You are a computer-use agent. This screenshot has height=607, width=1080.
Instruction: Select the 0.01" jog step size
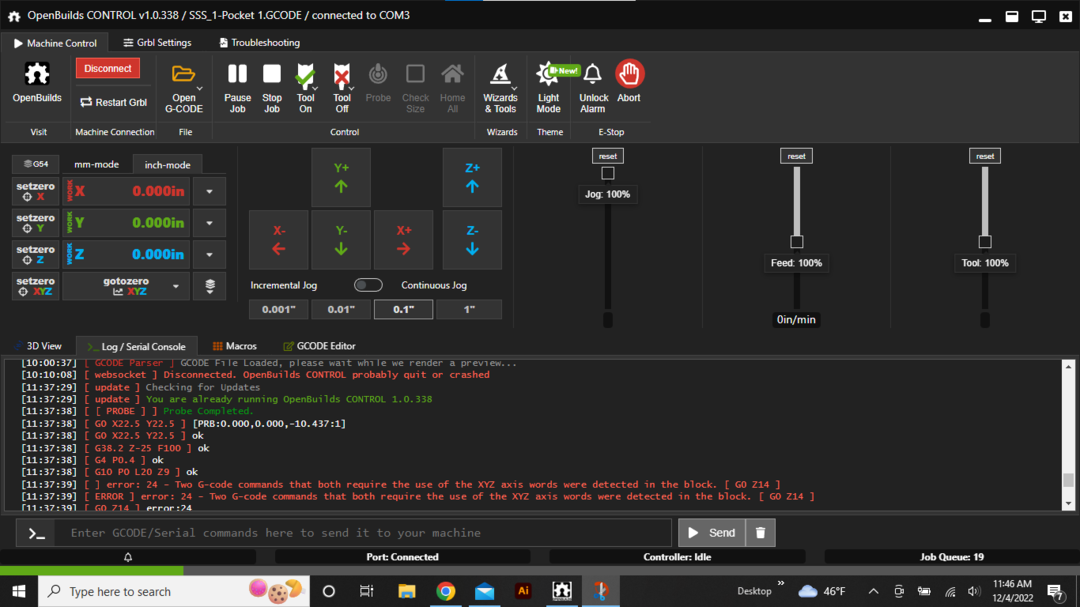pos(341,310)
